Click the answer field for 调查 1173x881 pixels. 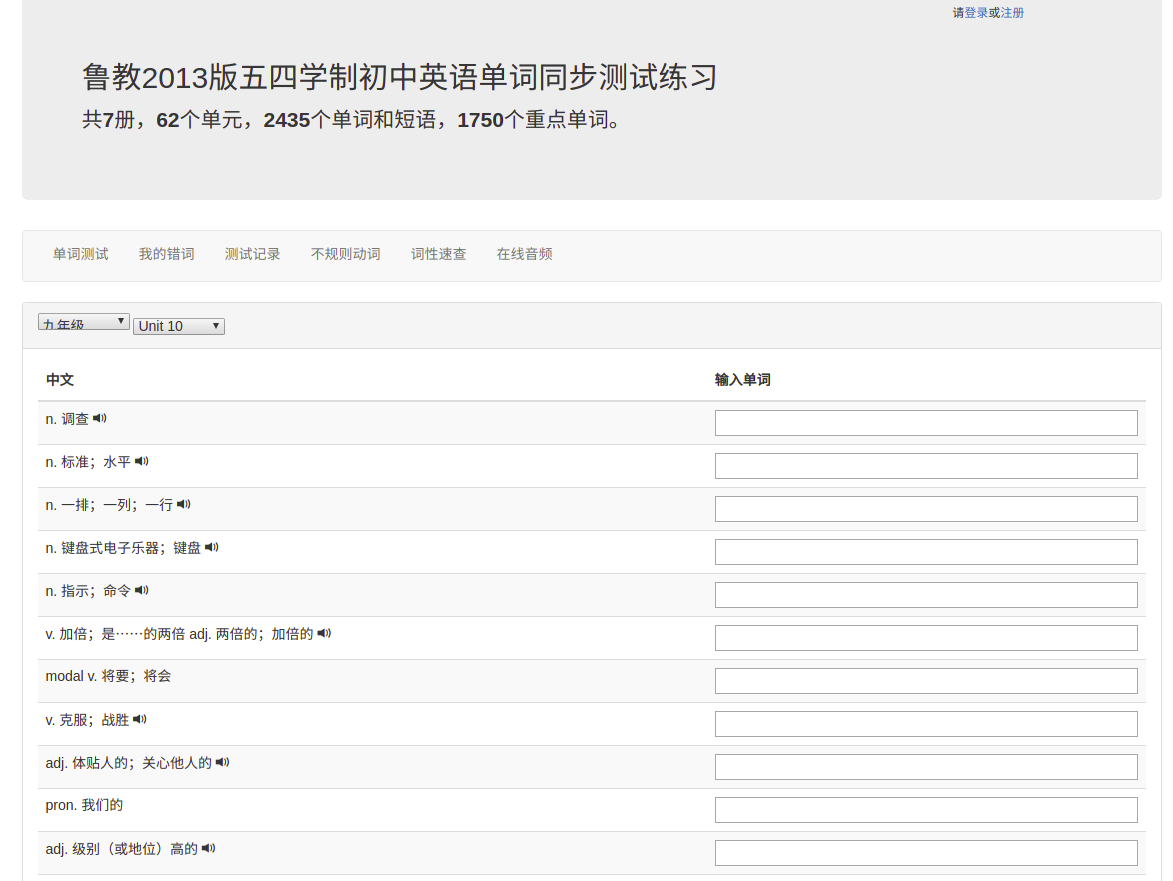(926, 423)
